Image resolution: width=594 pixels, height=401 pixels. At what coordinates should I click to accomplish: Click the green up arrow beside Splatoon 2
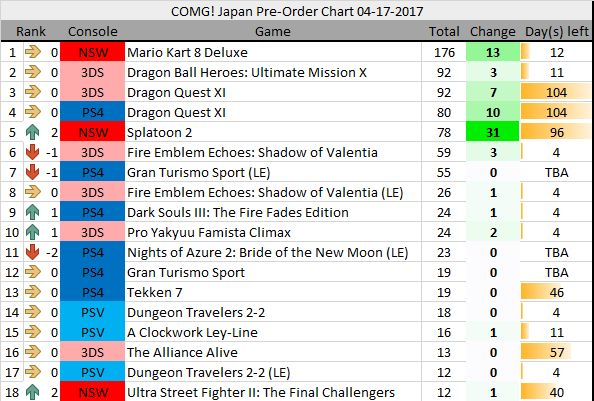[x=33, y=133]
